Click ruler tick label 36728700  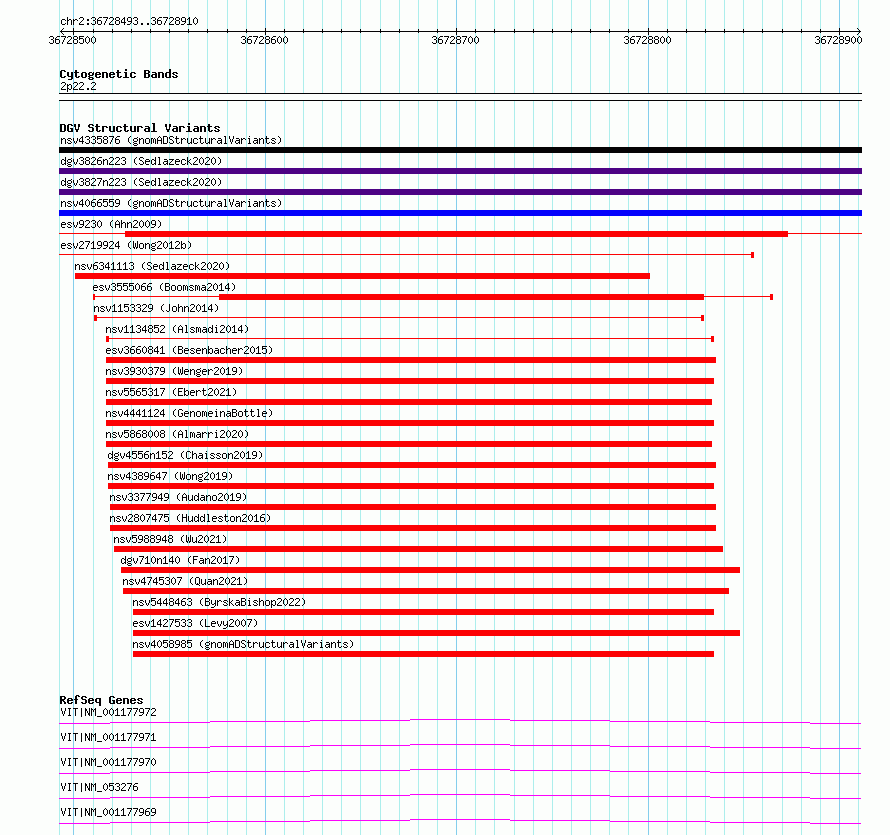(456, 40)
